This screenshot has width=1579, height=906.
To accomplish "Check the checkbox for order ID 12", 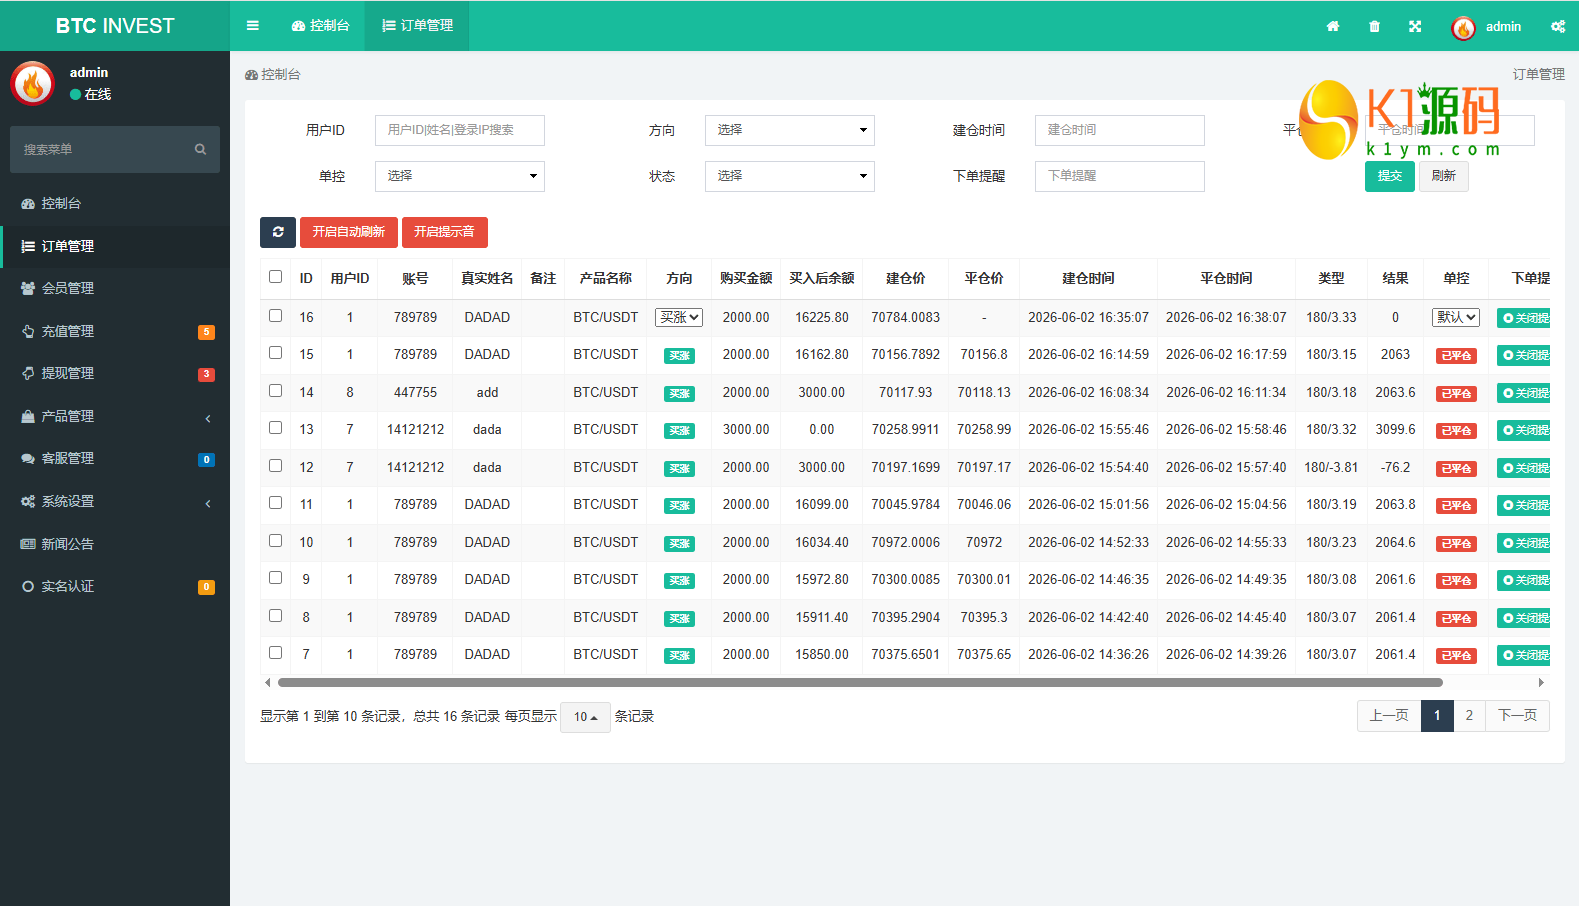I will 275,465.
